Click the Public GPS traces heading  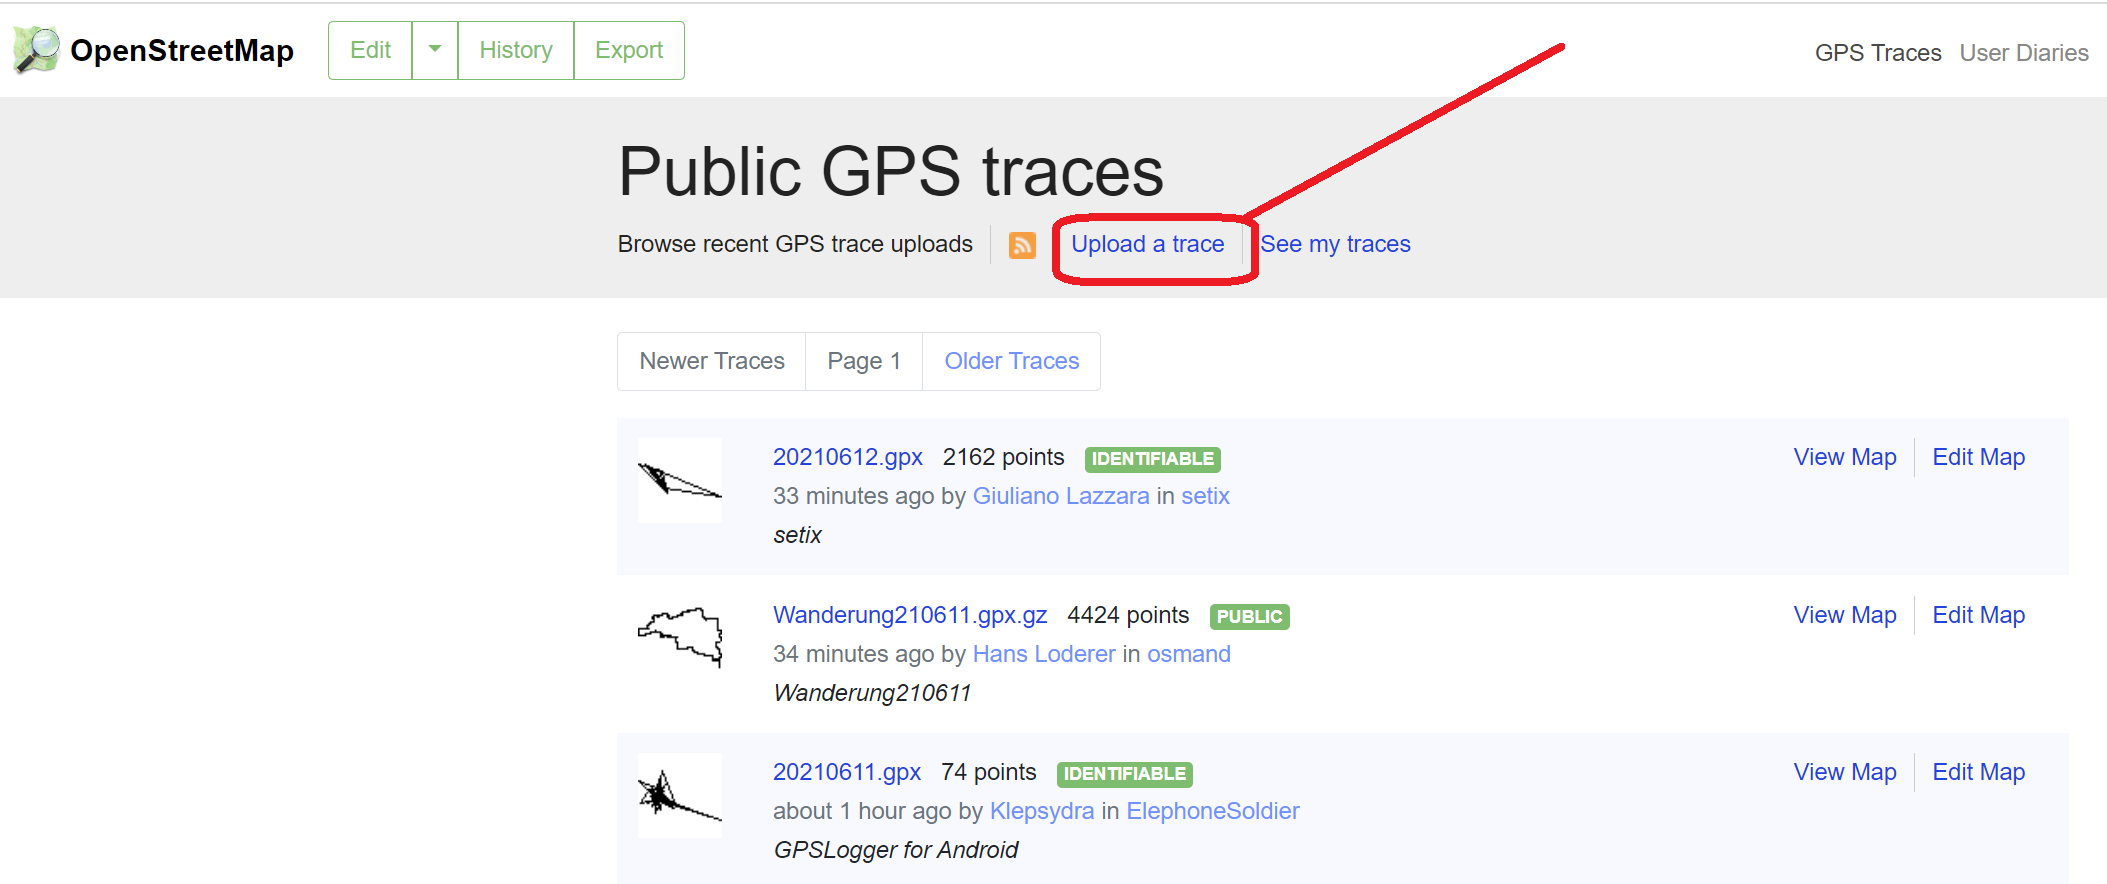click(x=891, y=171)
